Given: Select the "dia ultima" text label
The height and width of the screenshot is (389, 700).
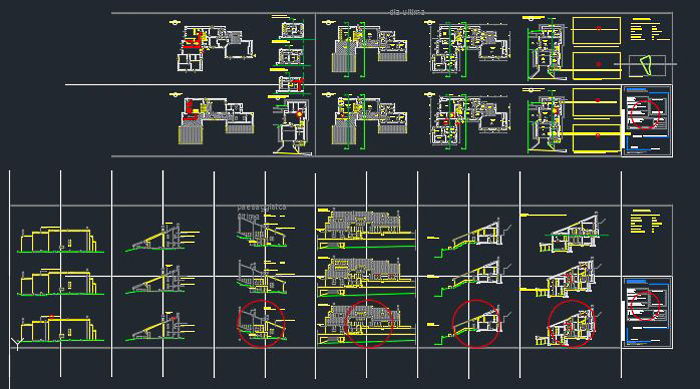Looking at the screenshot, I should 407,12.
